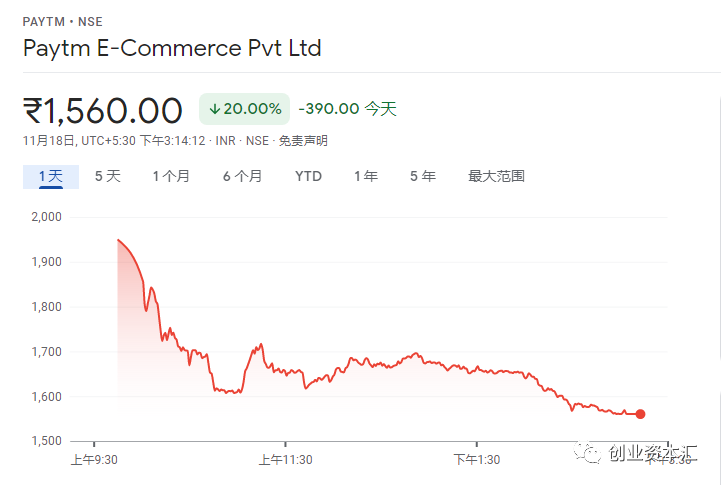Select the YTD range tab
721x485 pixels.
pos(308,176)
